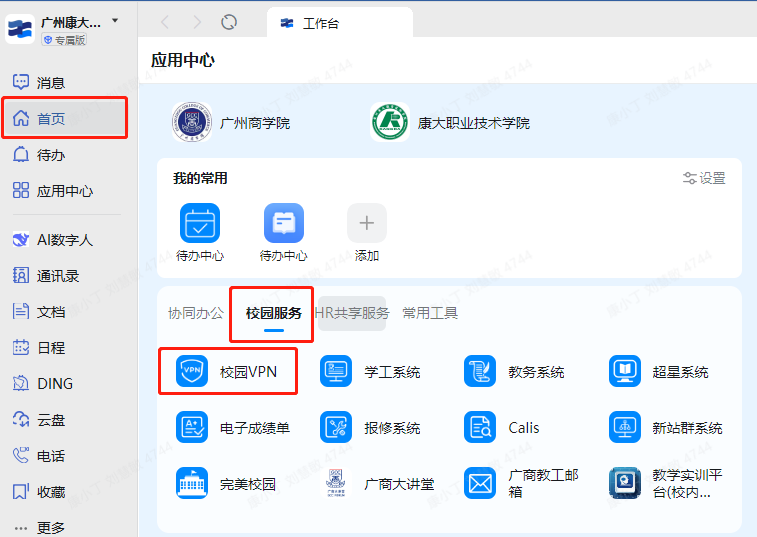Open 完美校园 app
This screenshot has width=757, height=537.
(226, 483)
